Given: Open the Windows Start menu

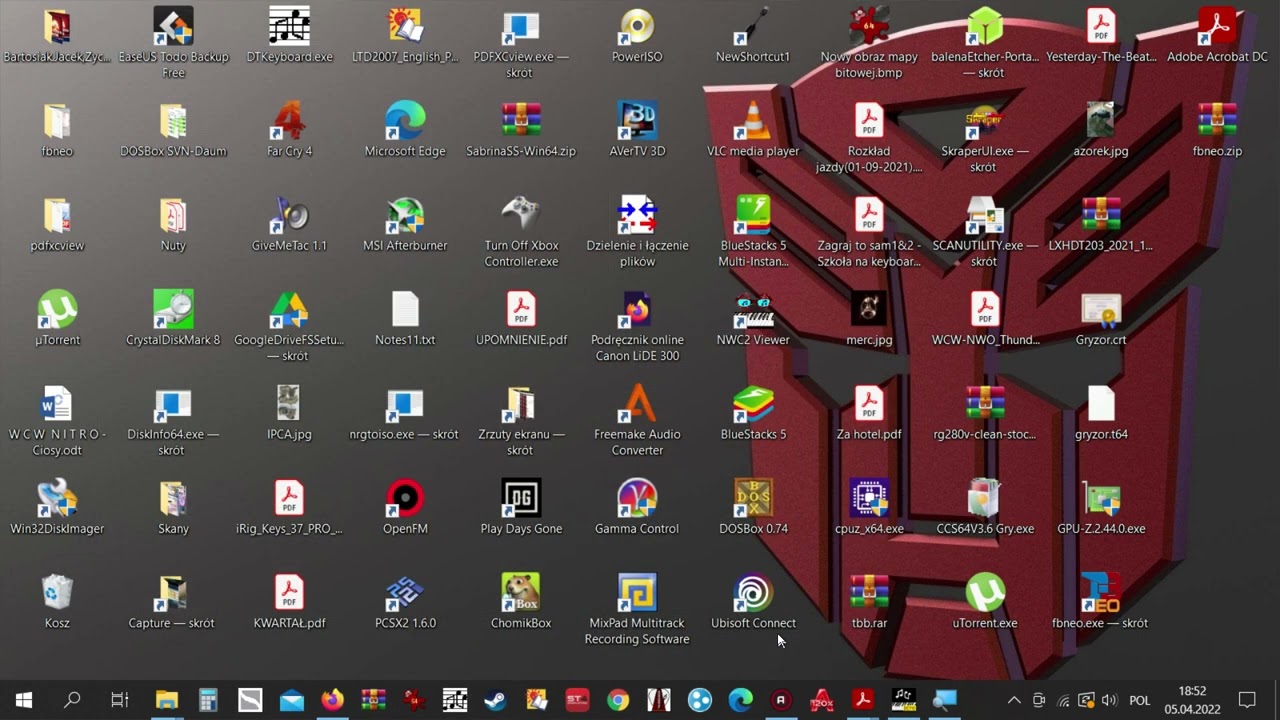Looking at the screenshot, I should (x=24, y=700).
